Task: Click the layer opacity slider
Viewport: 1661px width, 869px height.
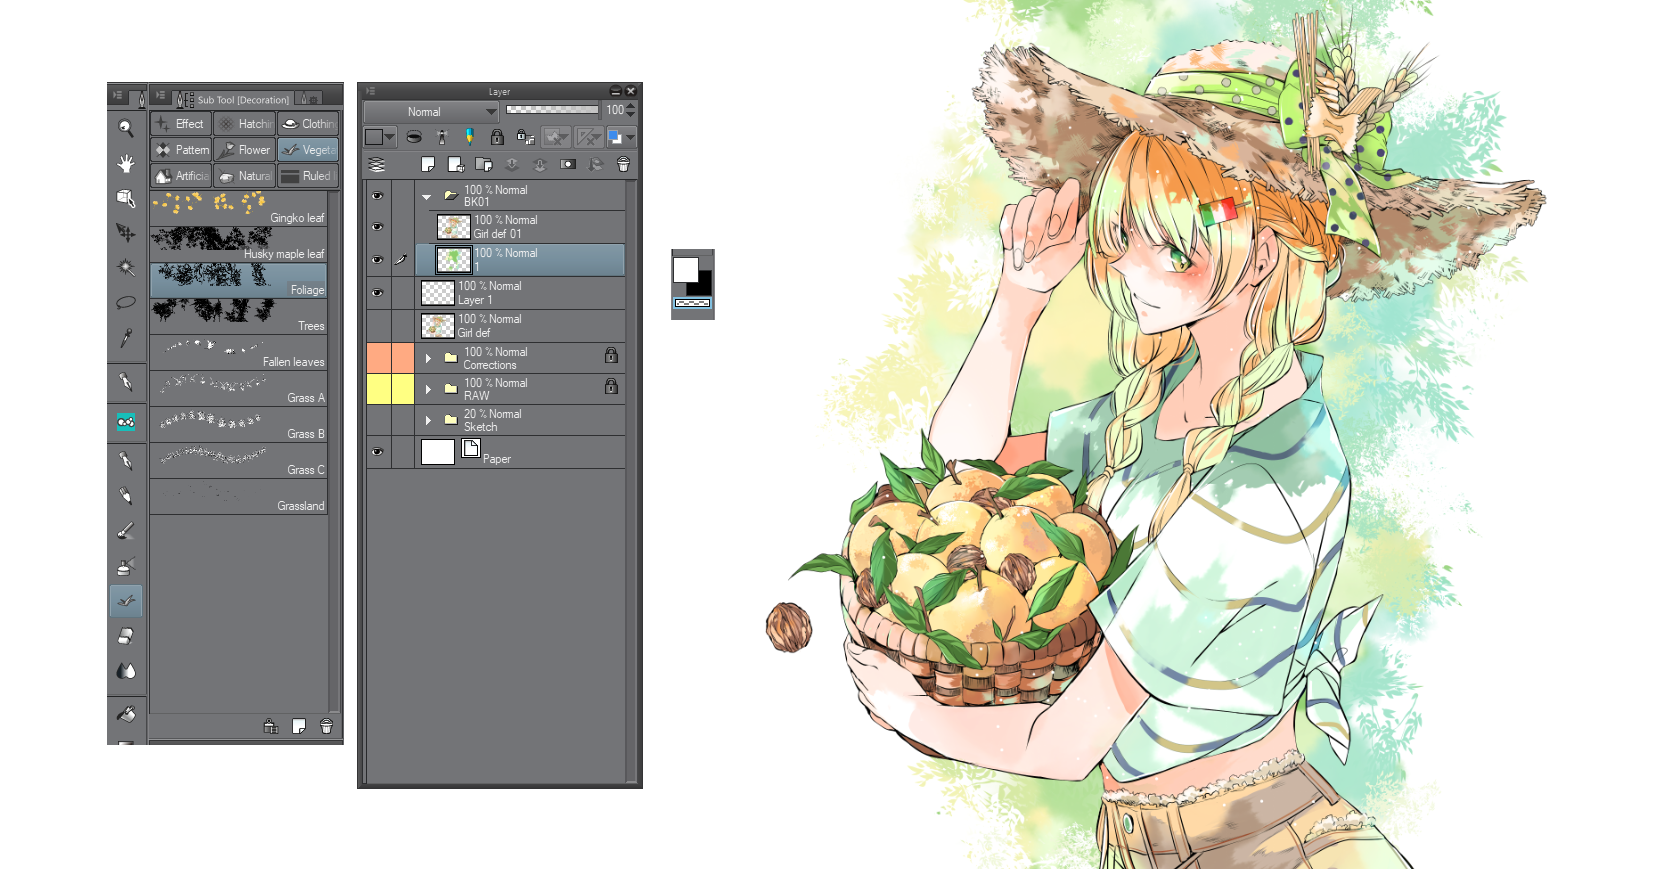Action: 552,110
